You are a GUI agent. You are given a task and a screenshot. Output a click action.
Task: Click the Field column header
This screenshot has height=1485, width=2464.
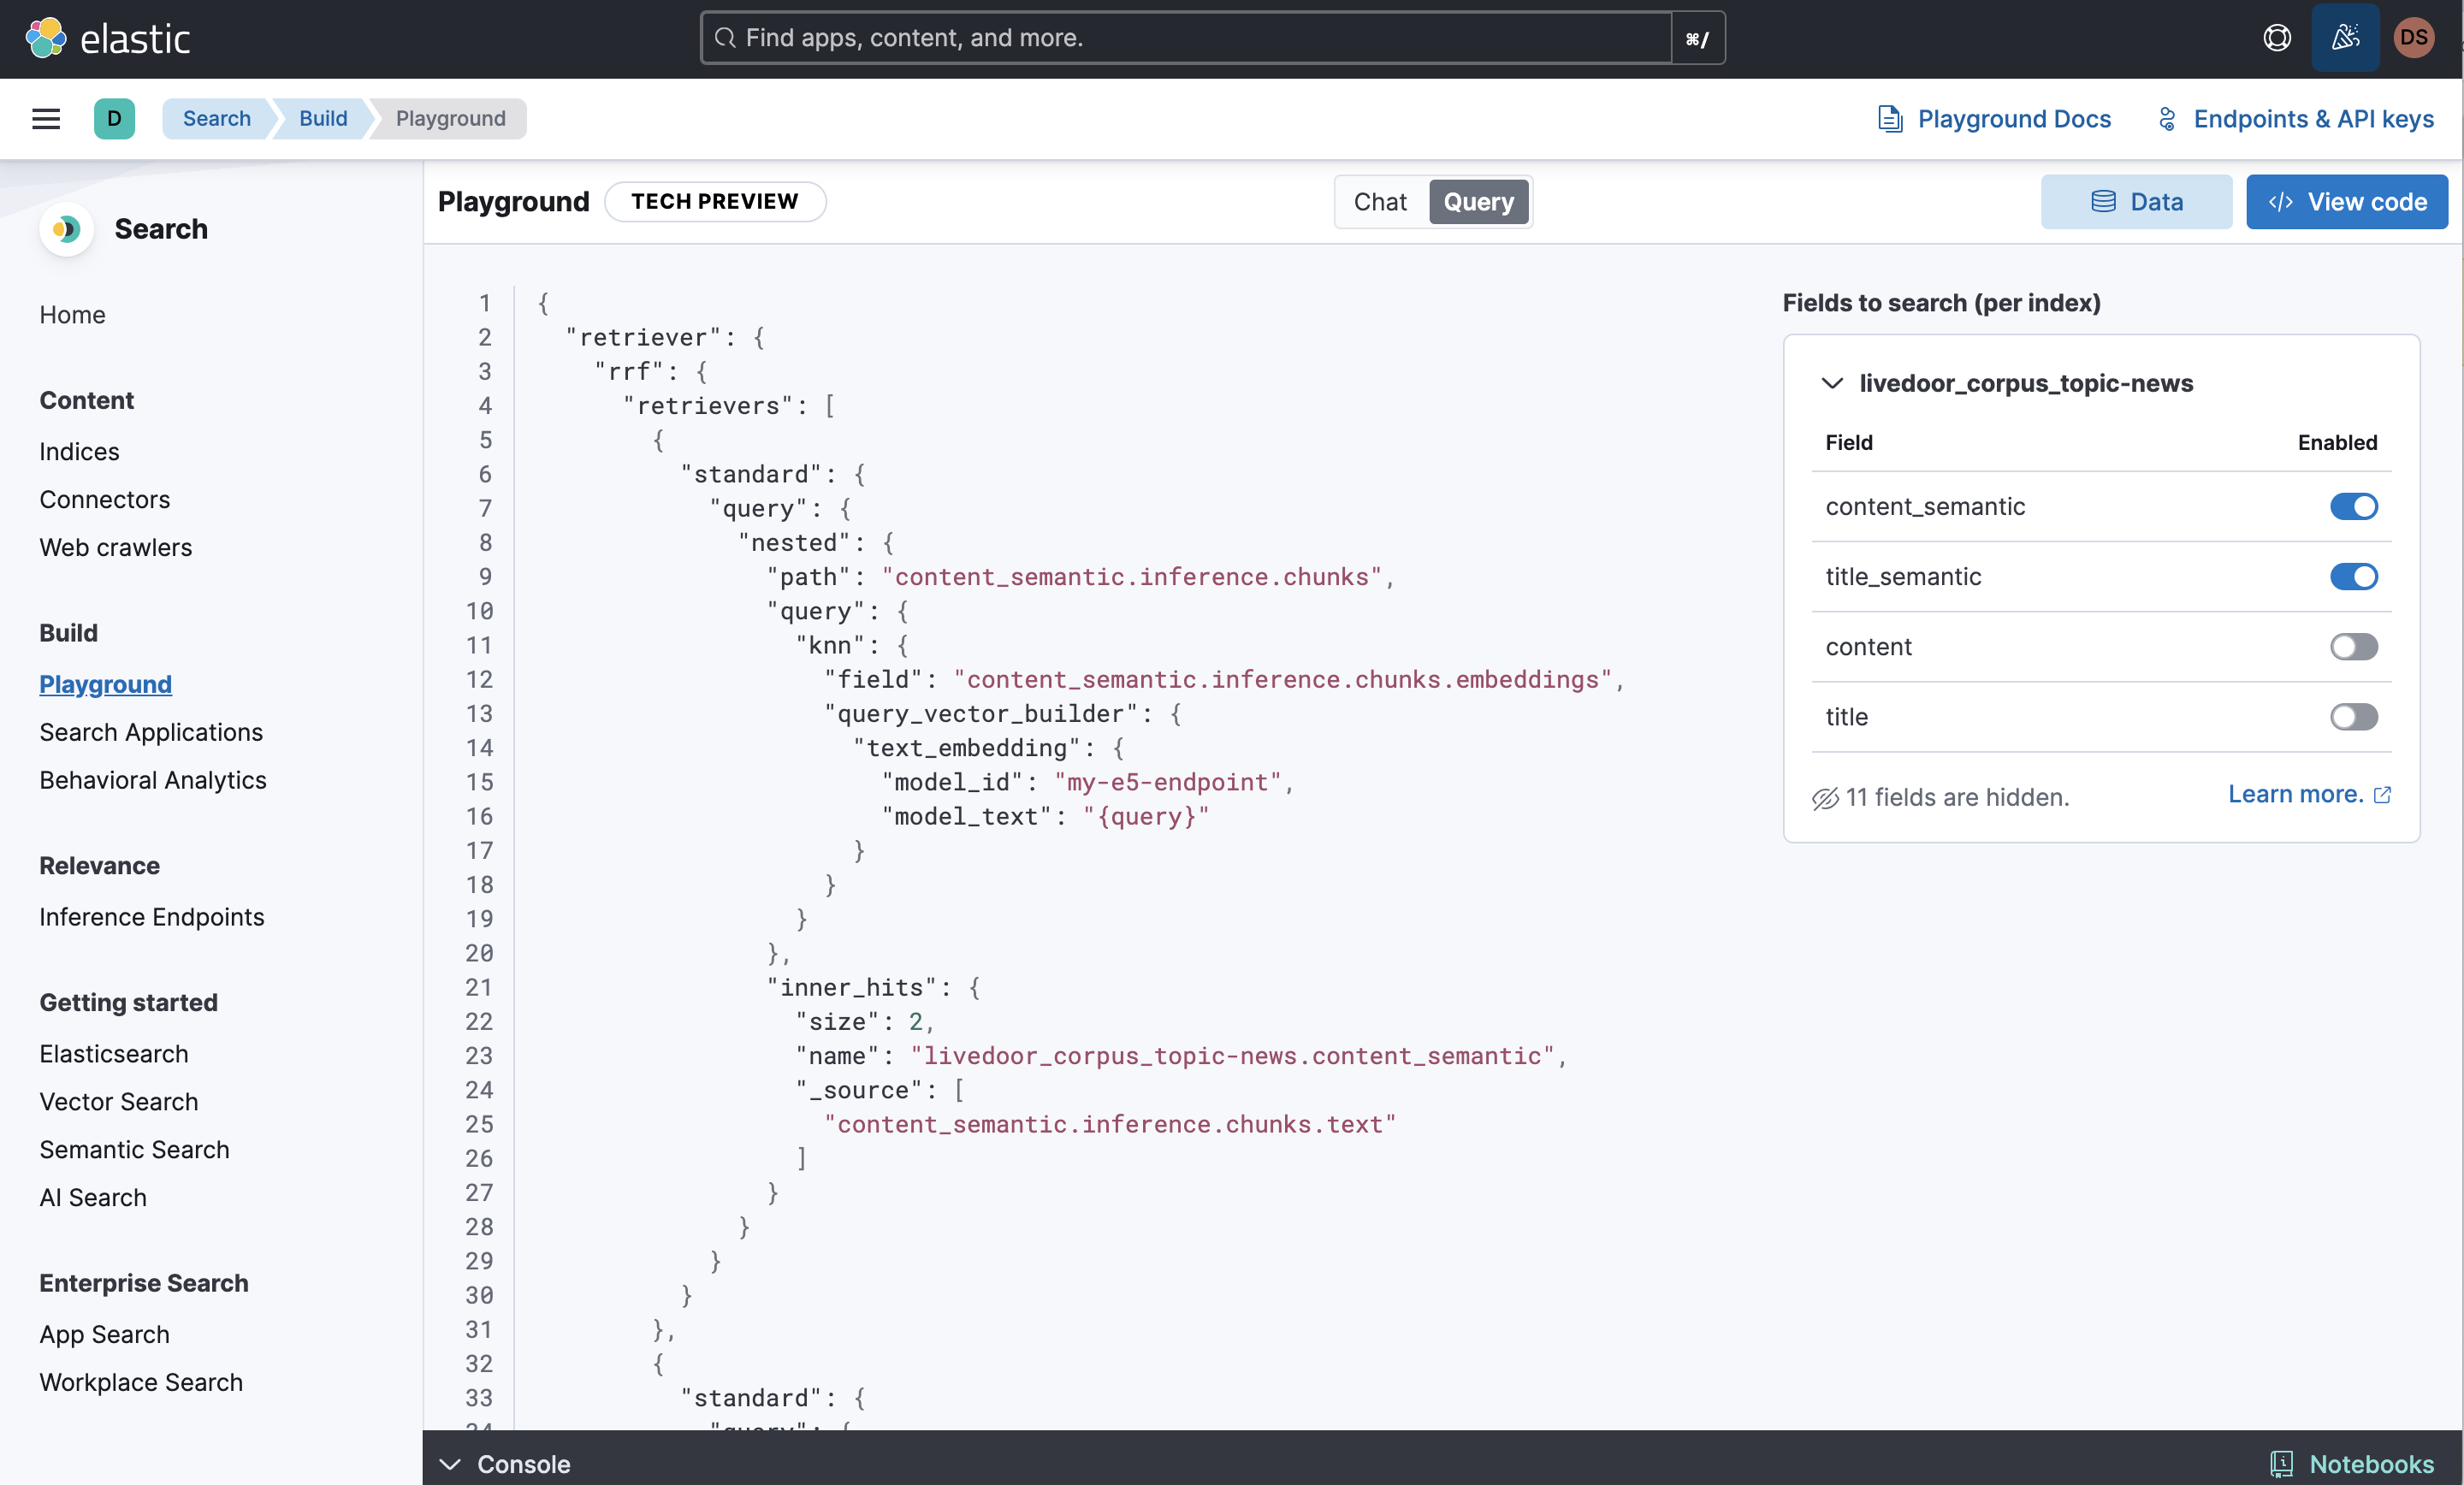1849,442
